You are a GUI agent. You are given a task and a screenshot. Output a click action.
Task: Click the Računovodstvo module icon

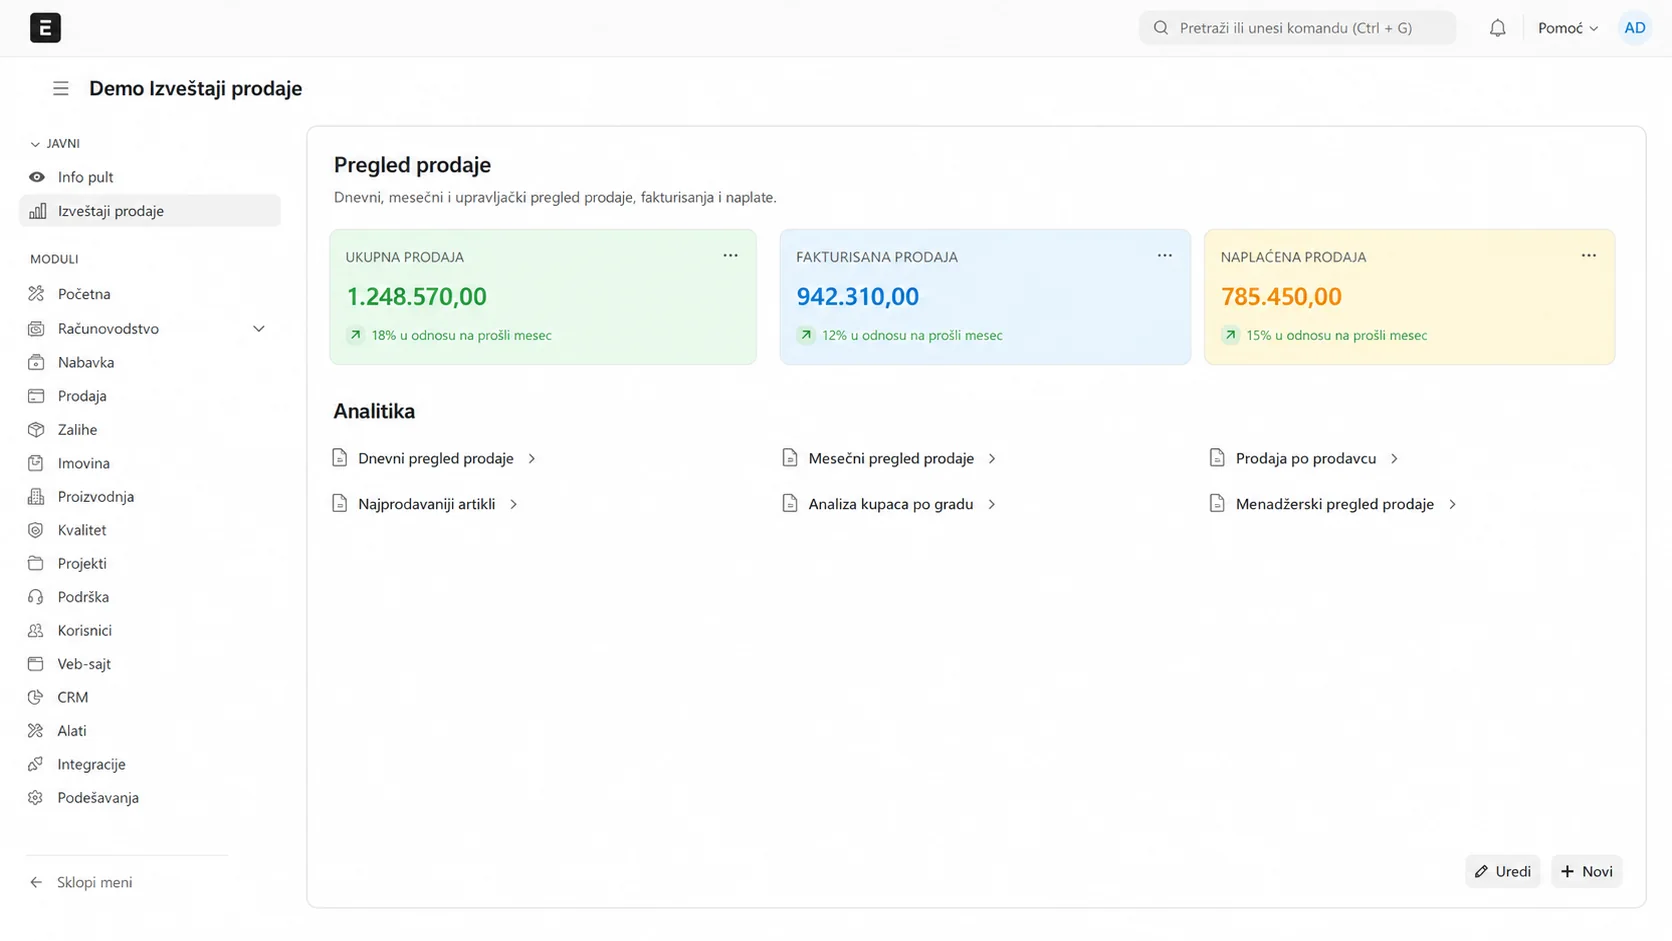coord(36,328)
